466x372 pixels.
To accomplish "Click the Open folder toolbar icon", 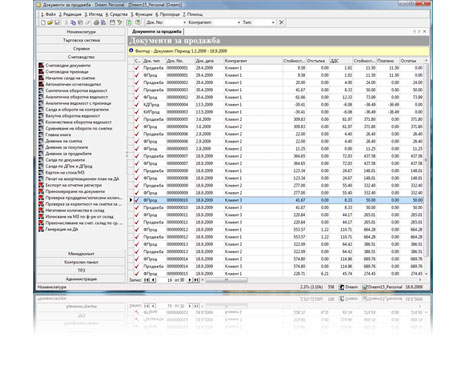I will (x=50, y=23).
